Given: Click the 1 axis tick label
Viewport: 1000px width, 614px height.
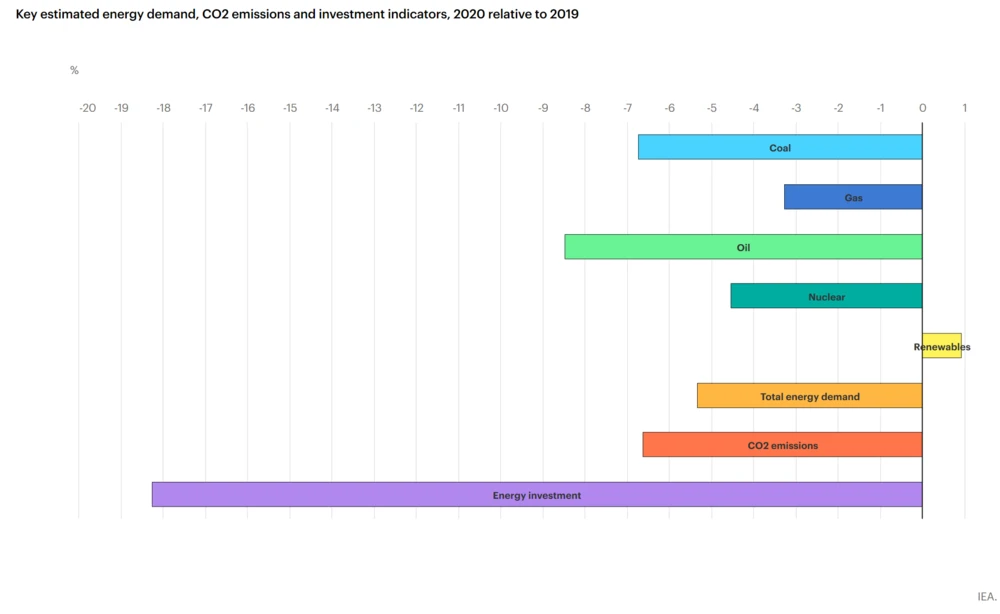Looking at the screenshot, I should pos(964,108).
